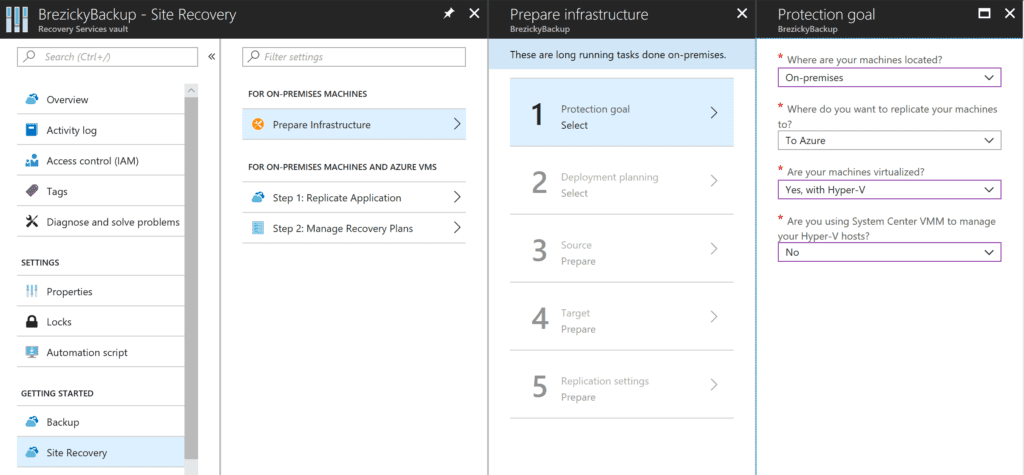Click the magnifier in Filter settings
This screenshot has width=1024, height=475.
254,57
